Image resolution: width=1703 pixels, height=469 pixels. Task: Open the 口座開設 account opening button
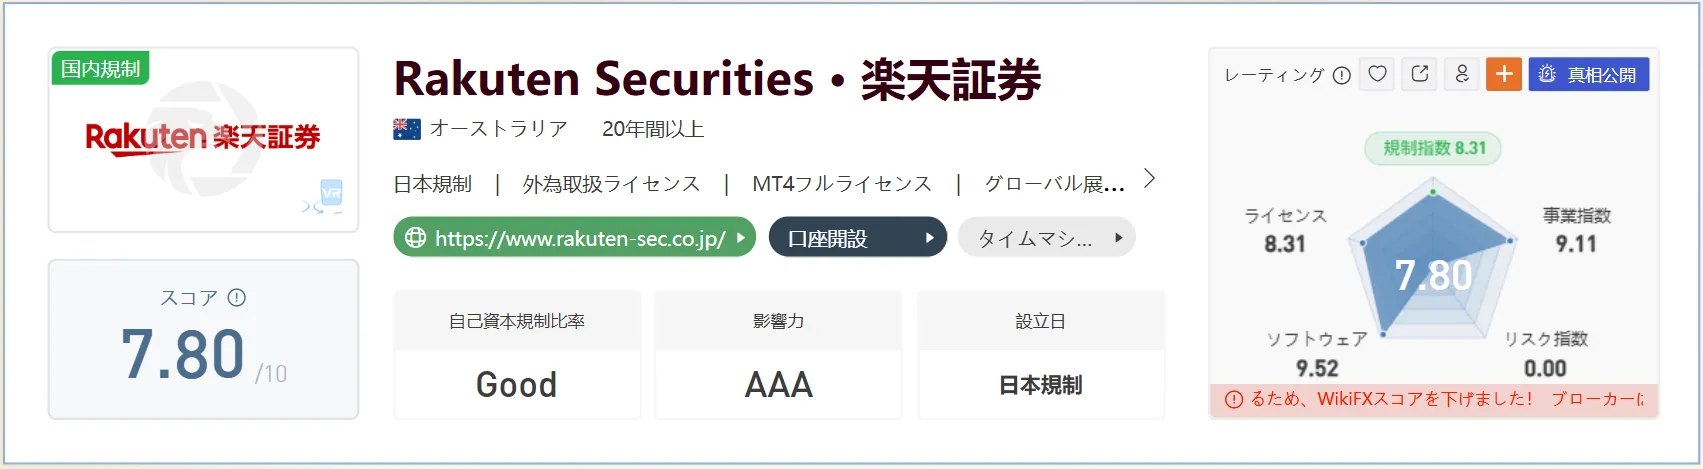coord(858,237)
